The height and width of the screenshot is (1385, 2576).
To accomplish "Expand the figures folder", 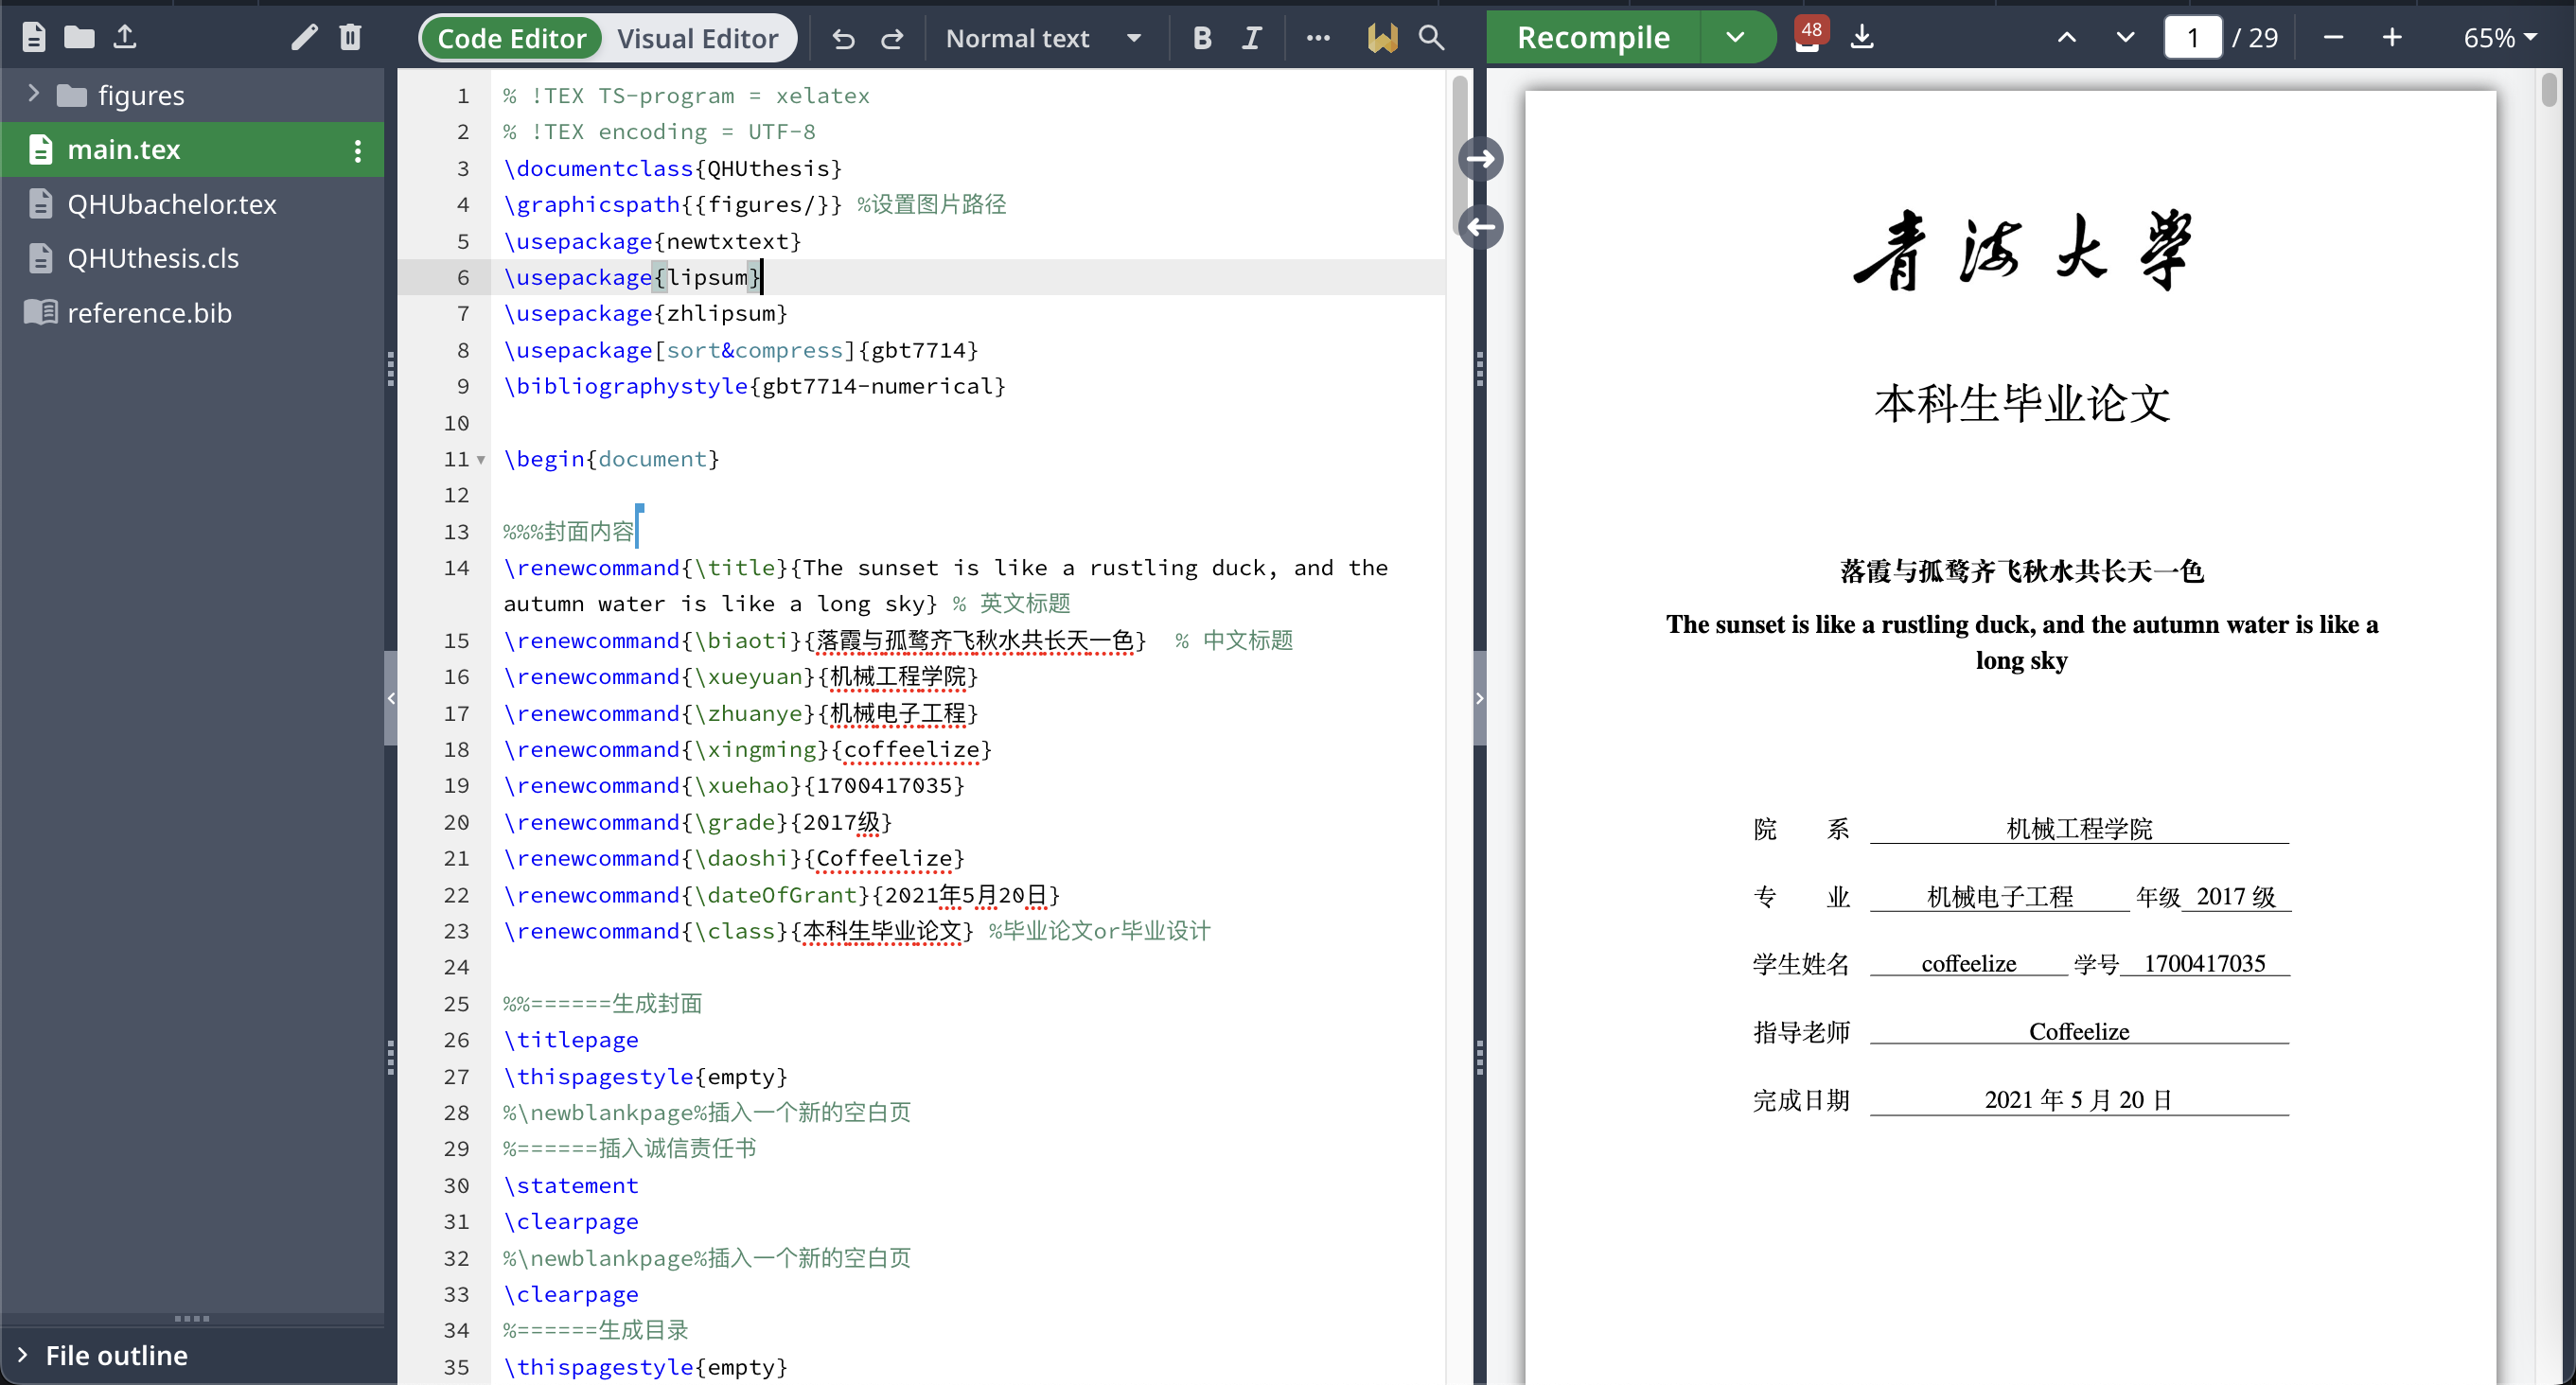I will (33, 92).
